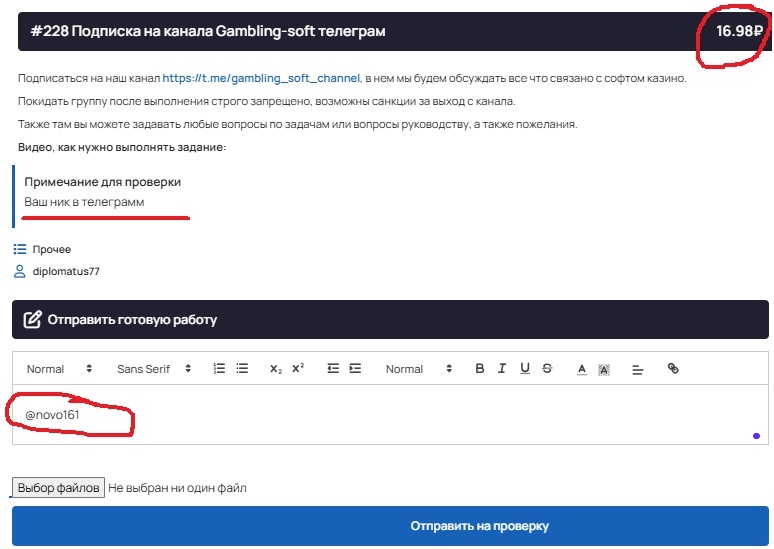Click the Примечание для проверки heading
This screenshot has height=549, width=774.
click(x=103, y=182)
